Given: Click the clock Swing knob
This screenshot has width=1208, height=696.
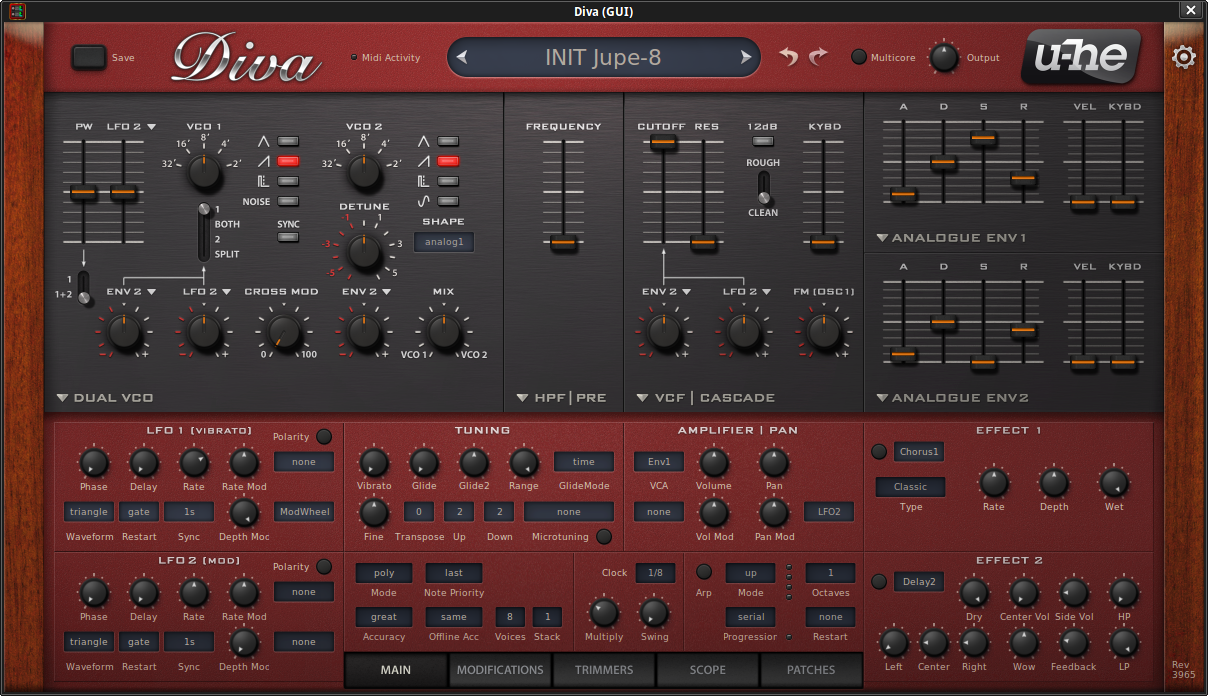Looking at the screenshot, I should (x=654, y=612).
